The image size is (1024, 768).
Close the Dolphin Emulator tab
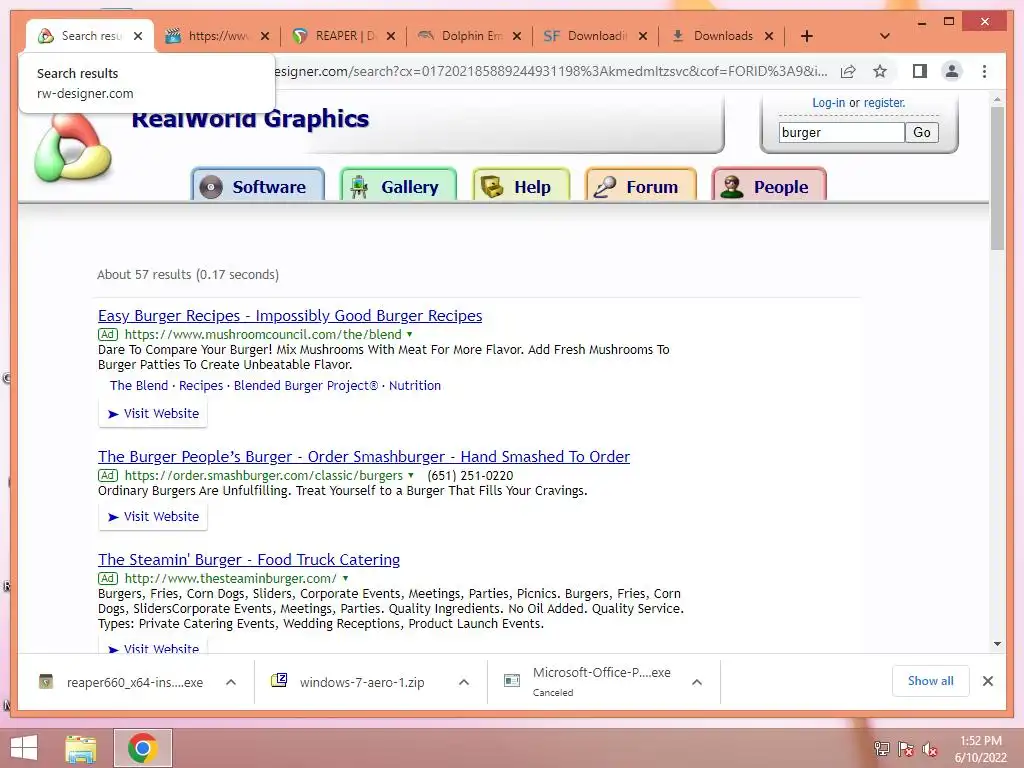tap(517, 36)
